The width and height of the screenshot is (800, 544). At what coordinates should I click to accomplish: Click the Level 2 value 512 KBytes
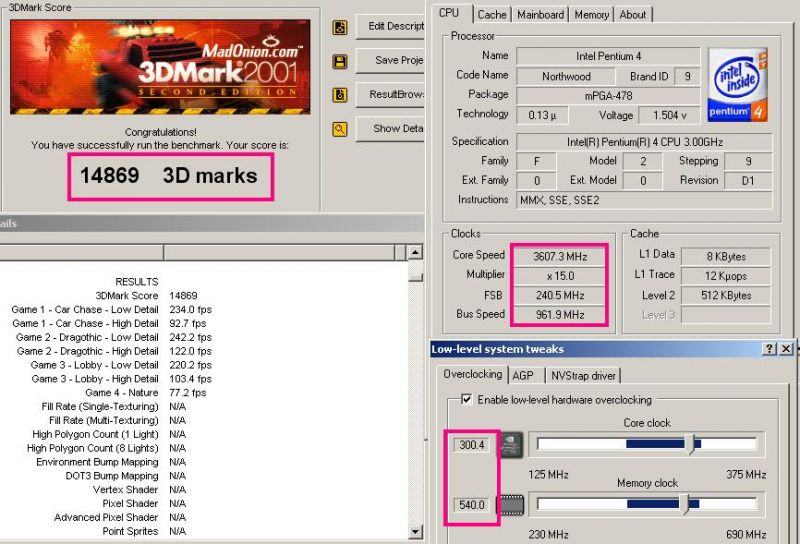(x=726, y=295)
